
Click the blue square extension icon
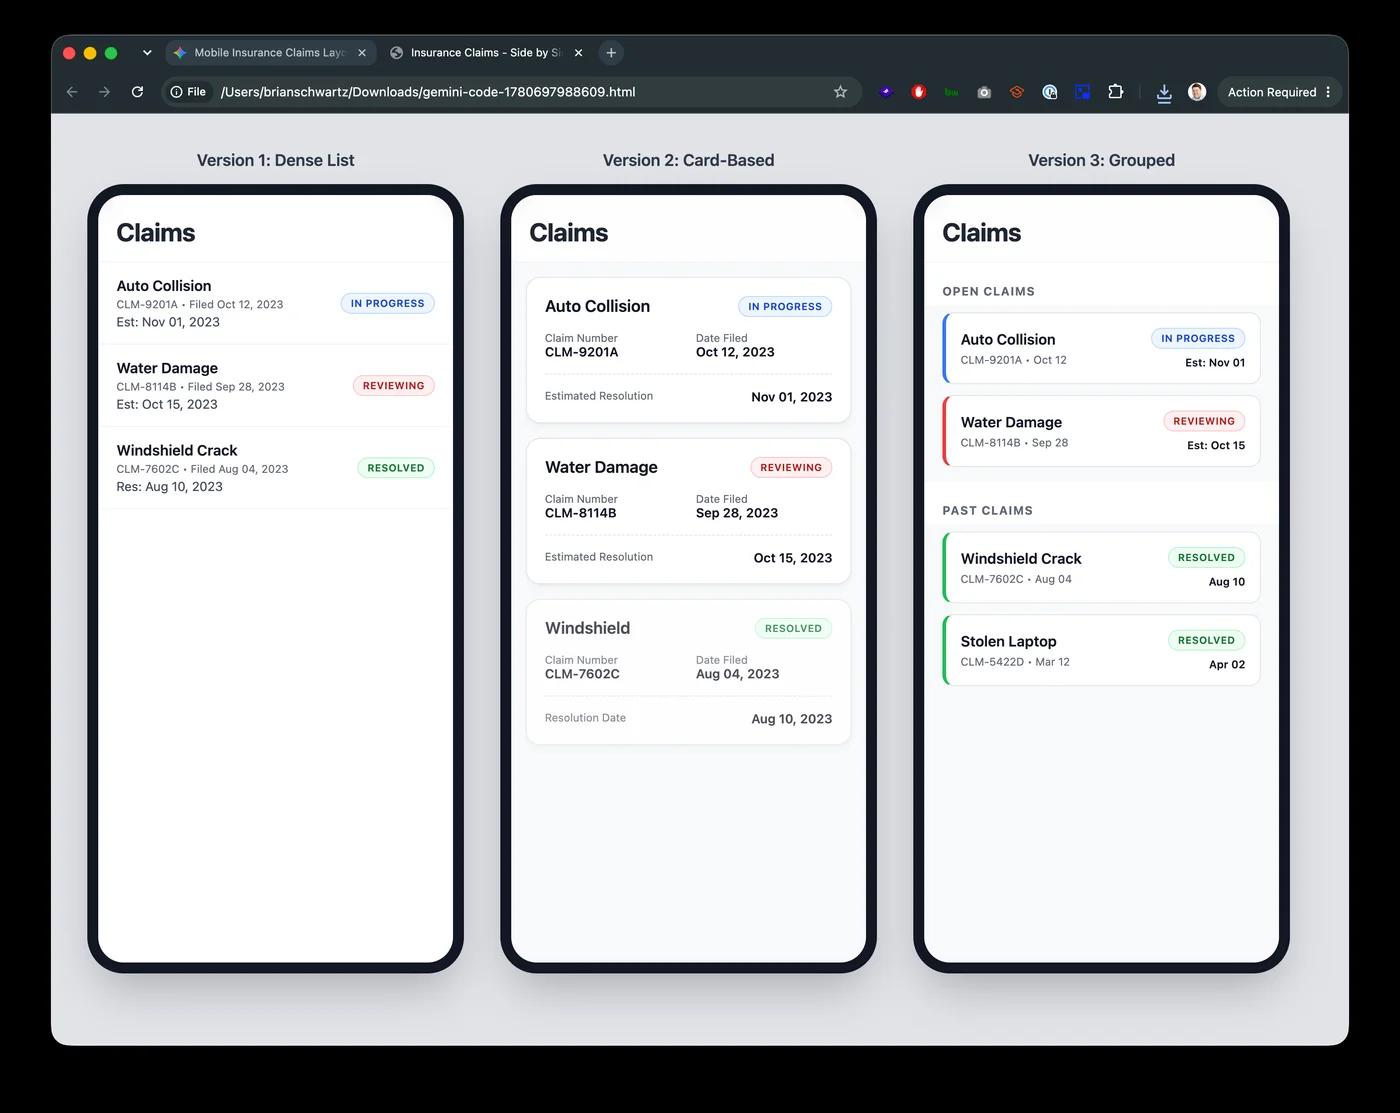[1082, 92]
